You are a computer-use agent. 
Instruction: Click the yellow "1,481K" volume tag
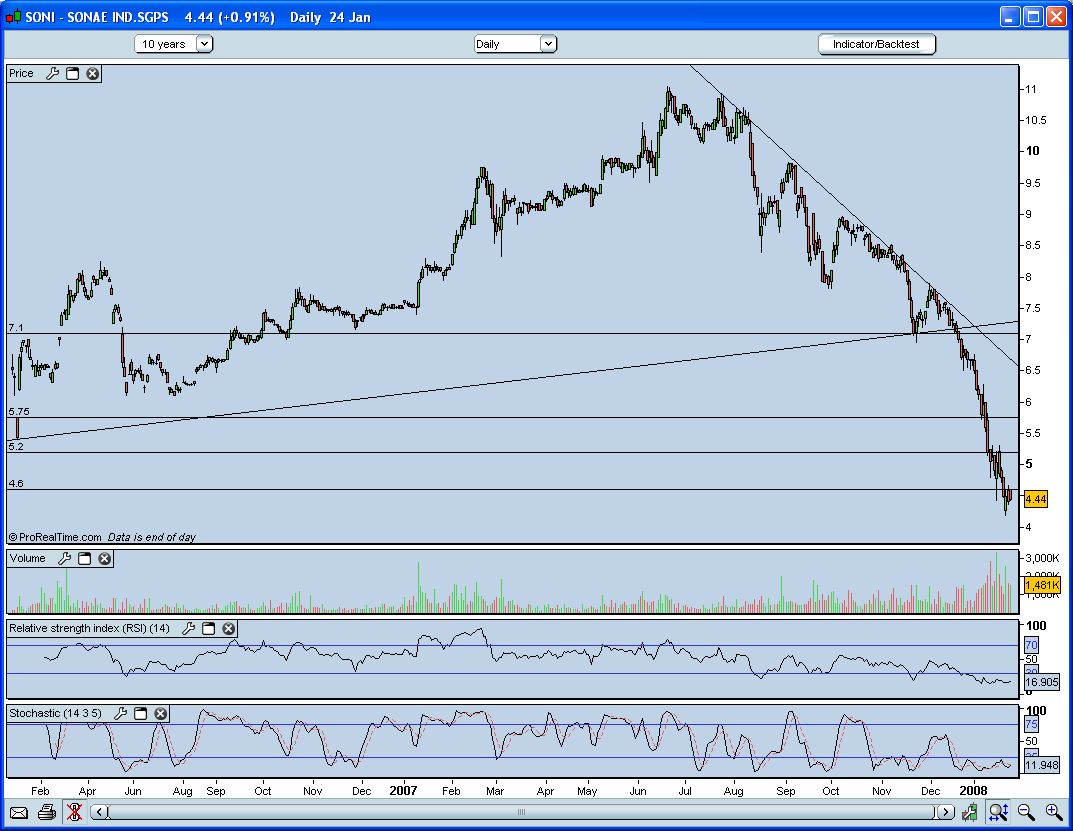1042,585
